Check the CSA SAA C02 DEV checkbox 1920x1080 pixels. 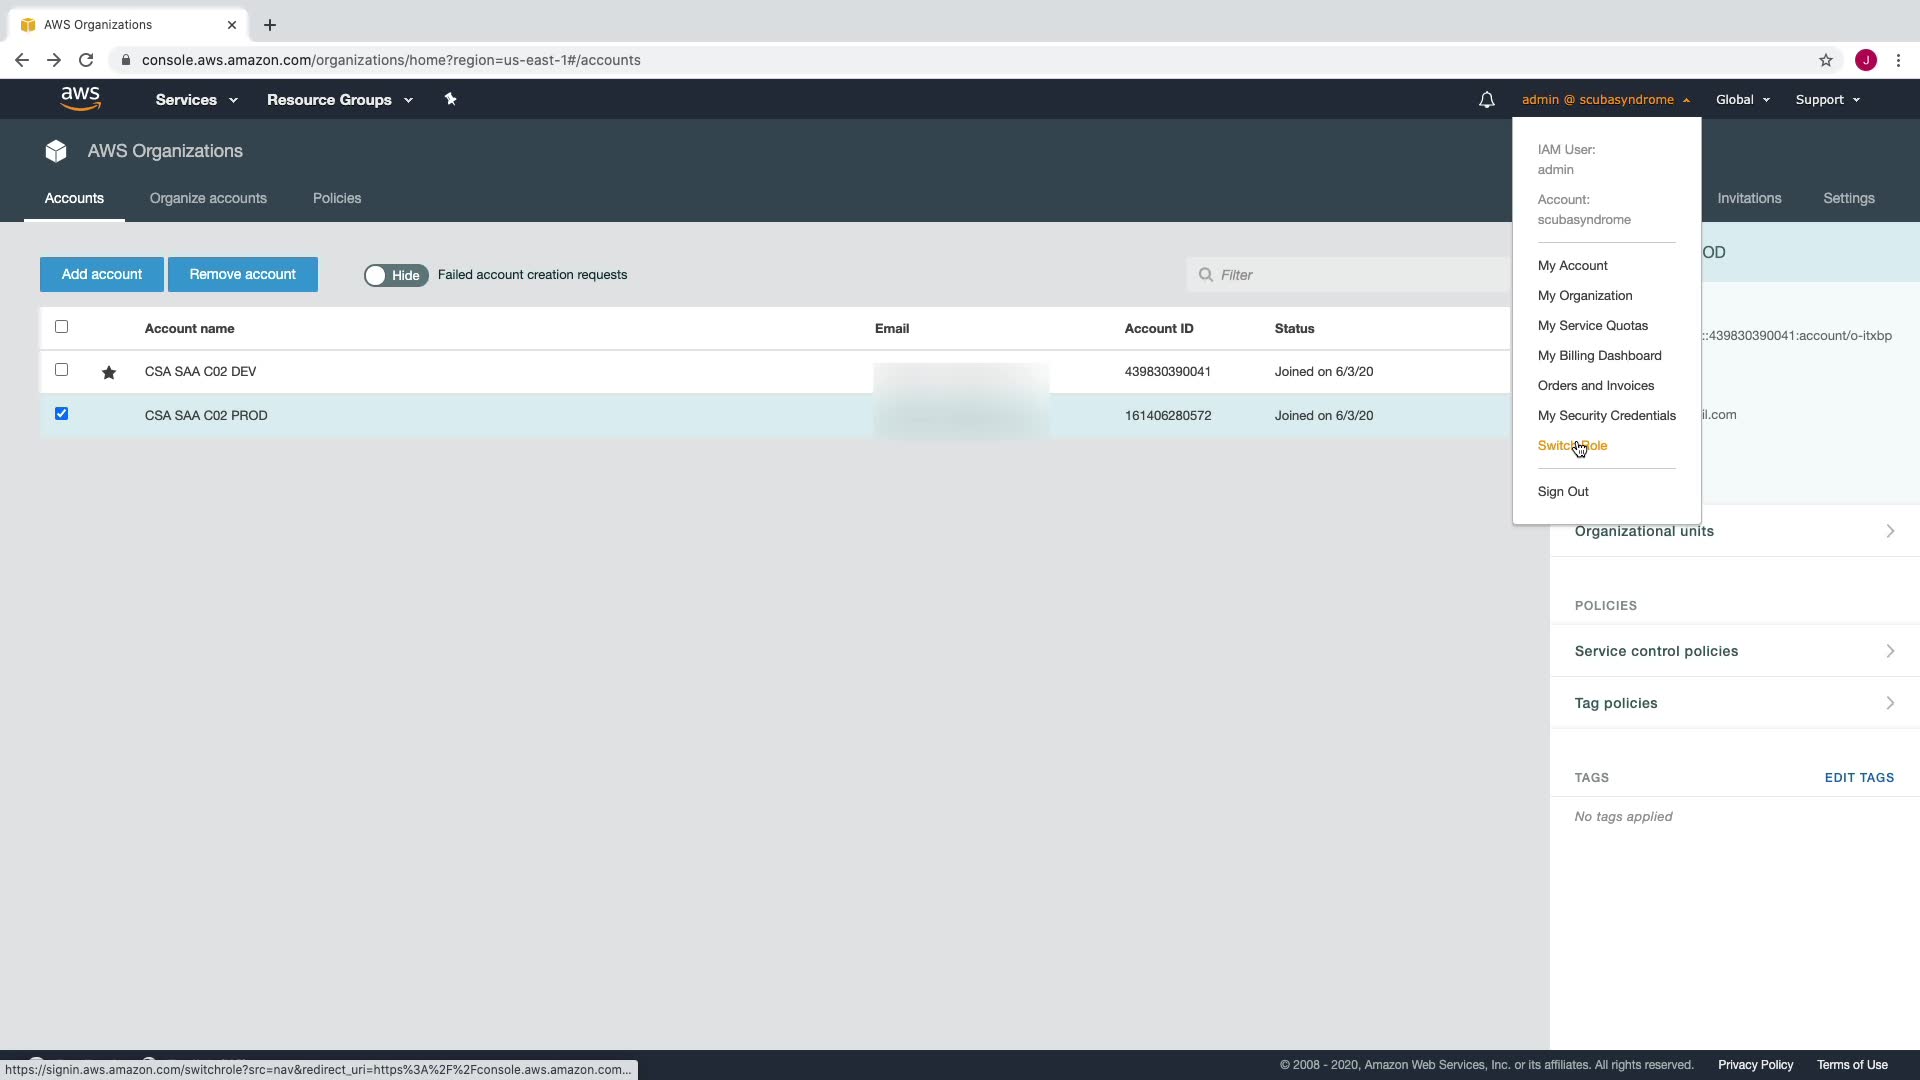coord(62,370)
